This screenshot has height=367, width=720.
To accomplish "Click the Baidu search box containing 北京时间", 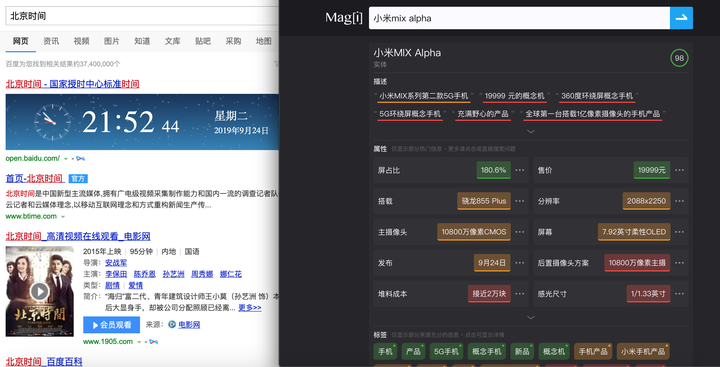I will point(142,16).
